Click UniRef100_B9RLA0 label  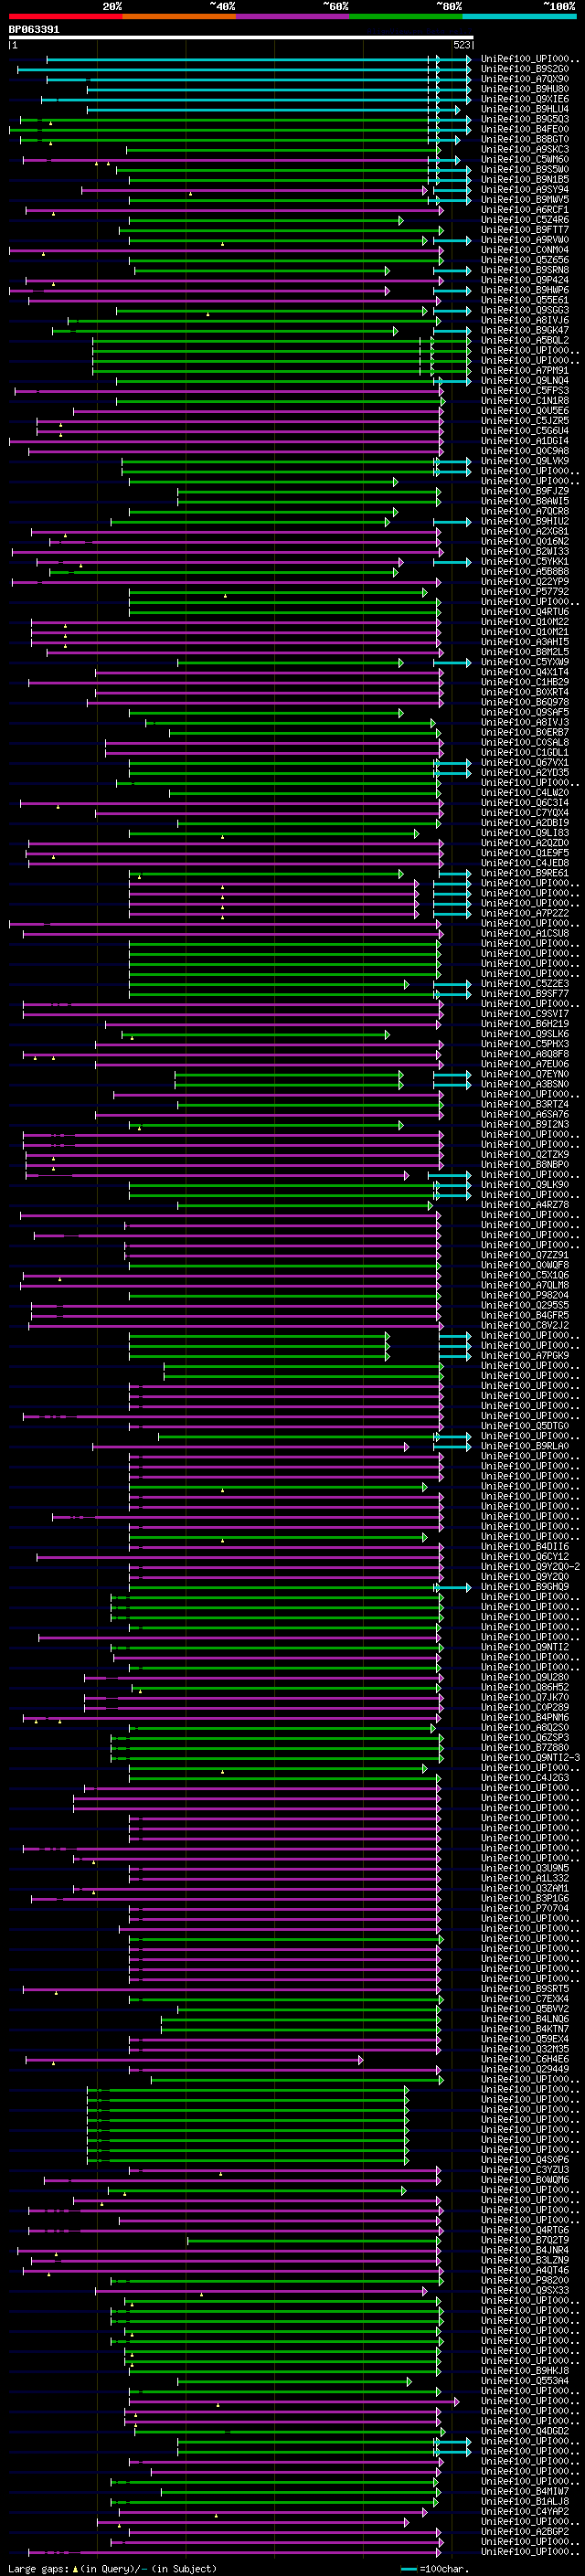[525, 1446]
